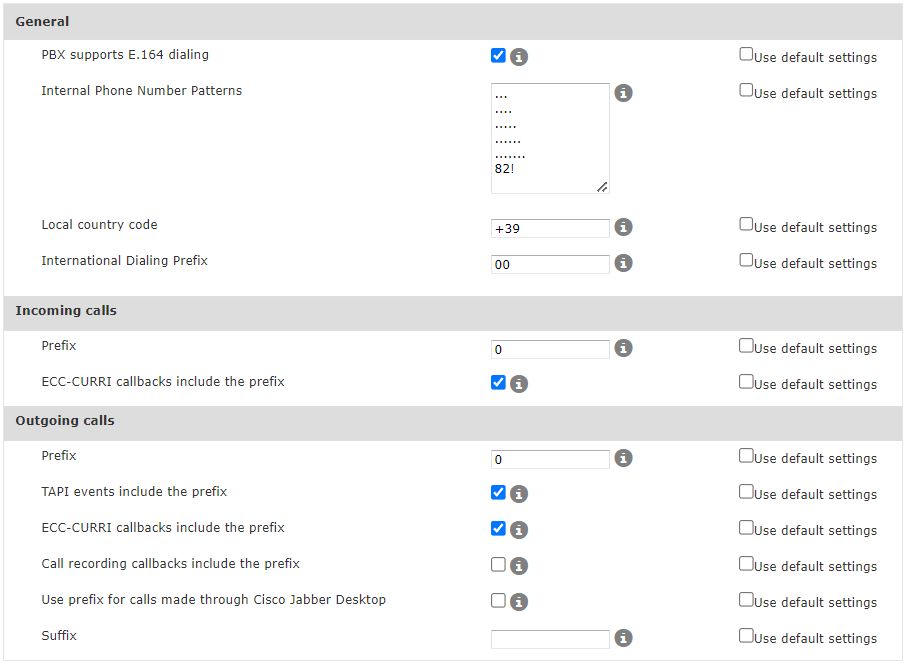Click info icon for Call recording callbacks
Image resolution: width=904 pixels, height=665 pixels.
pyautogui.click(x=519, y=566)
